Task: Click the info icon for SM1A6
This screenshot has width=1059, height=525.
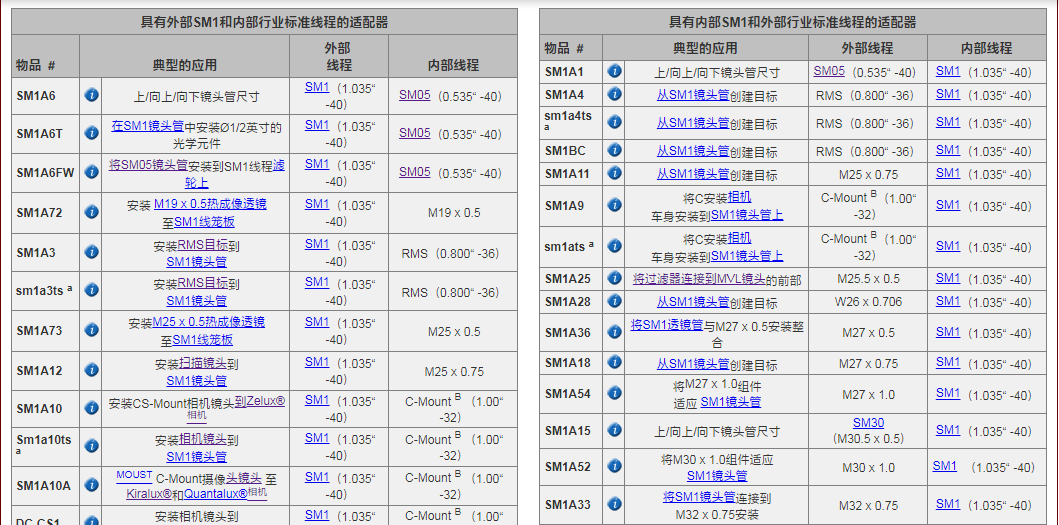Action: click(x=91, y=95)
